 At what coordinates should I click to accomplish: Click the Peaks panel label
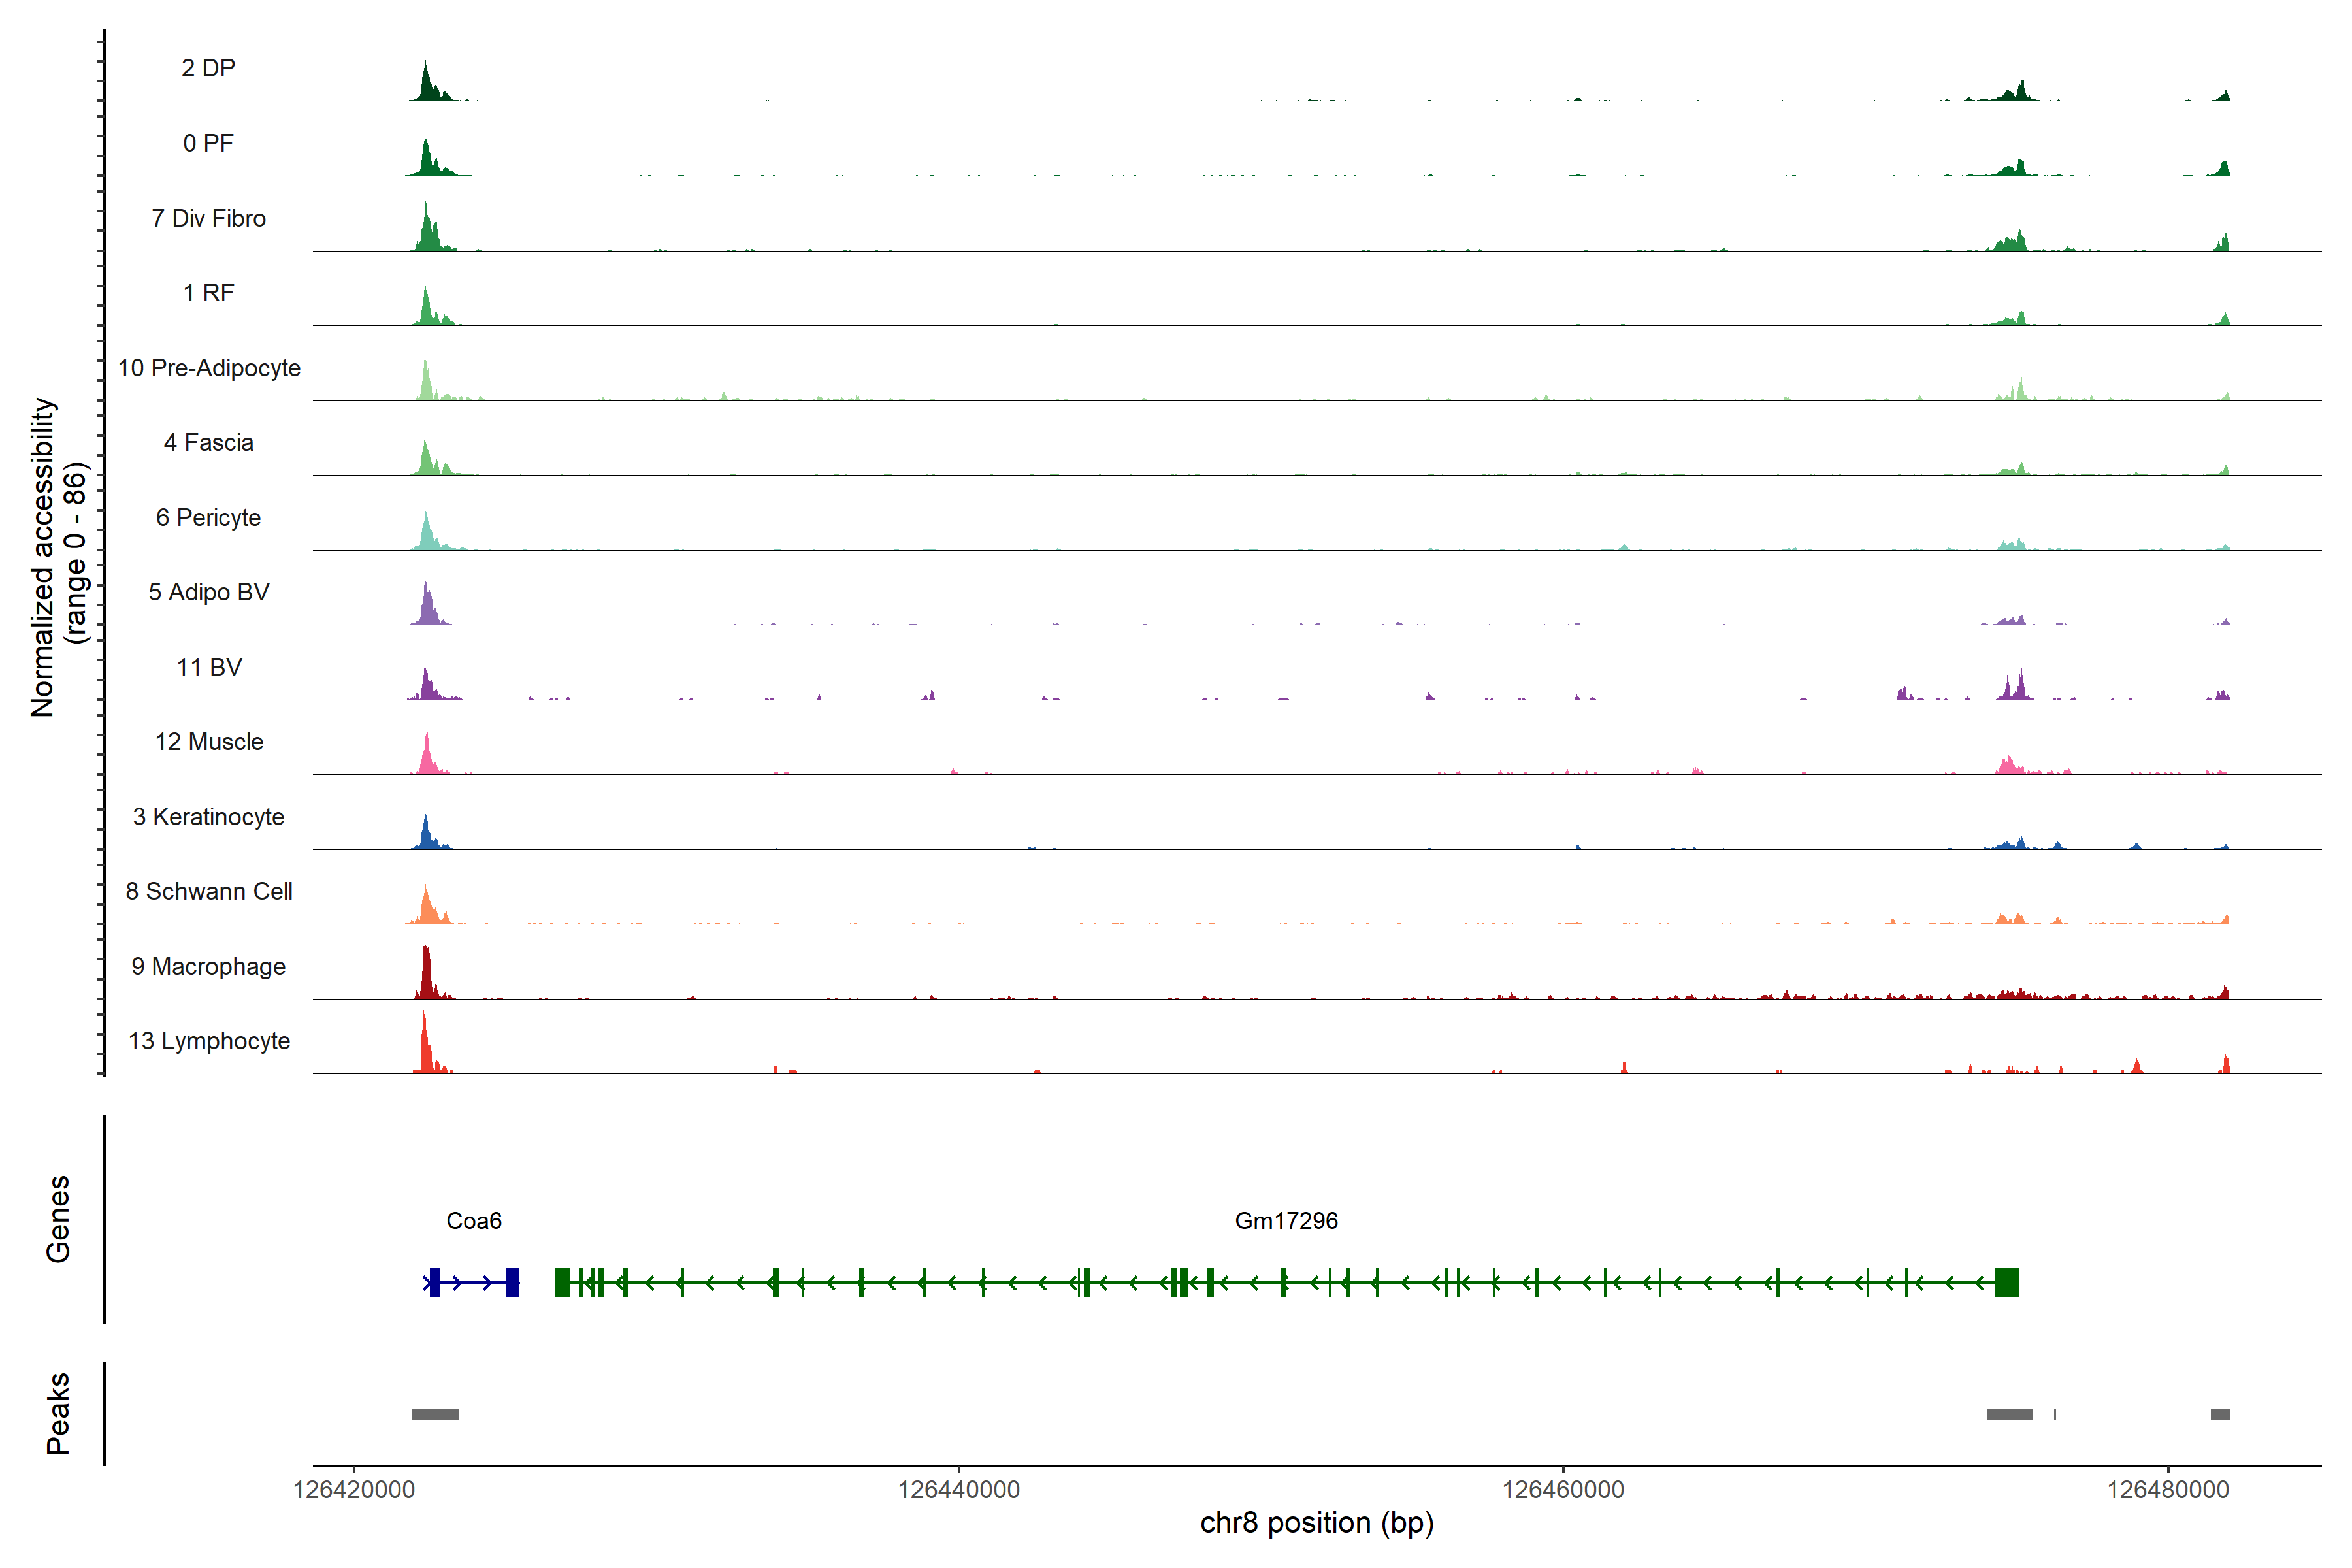[58, 1413]
